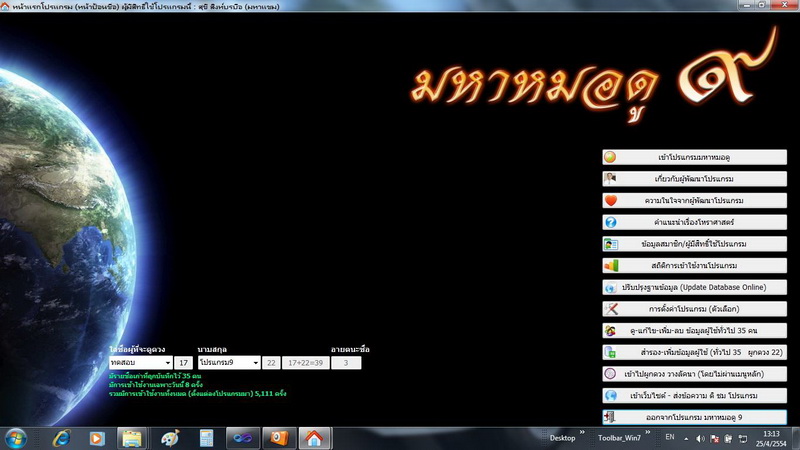Open ข้อมูลสมาชิก/ผู้มีสิทธิ์ใช้โปรแกรม member info

pos(694,244)
